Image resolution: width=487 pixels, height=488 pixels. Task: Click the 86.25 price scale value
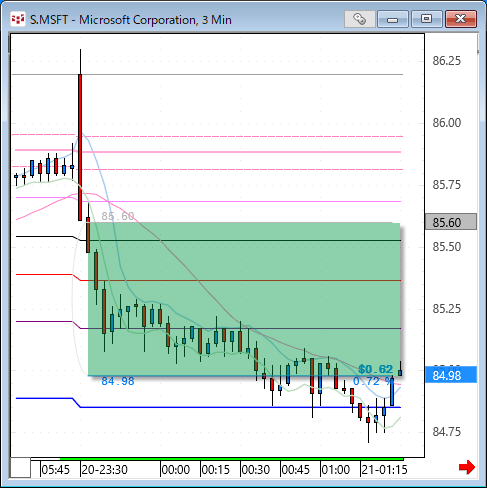pyautogui.click(x=446, y=61)
